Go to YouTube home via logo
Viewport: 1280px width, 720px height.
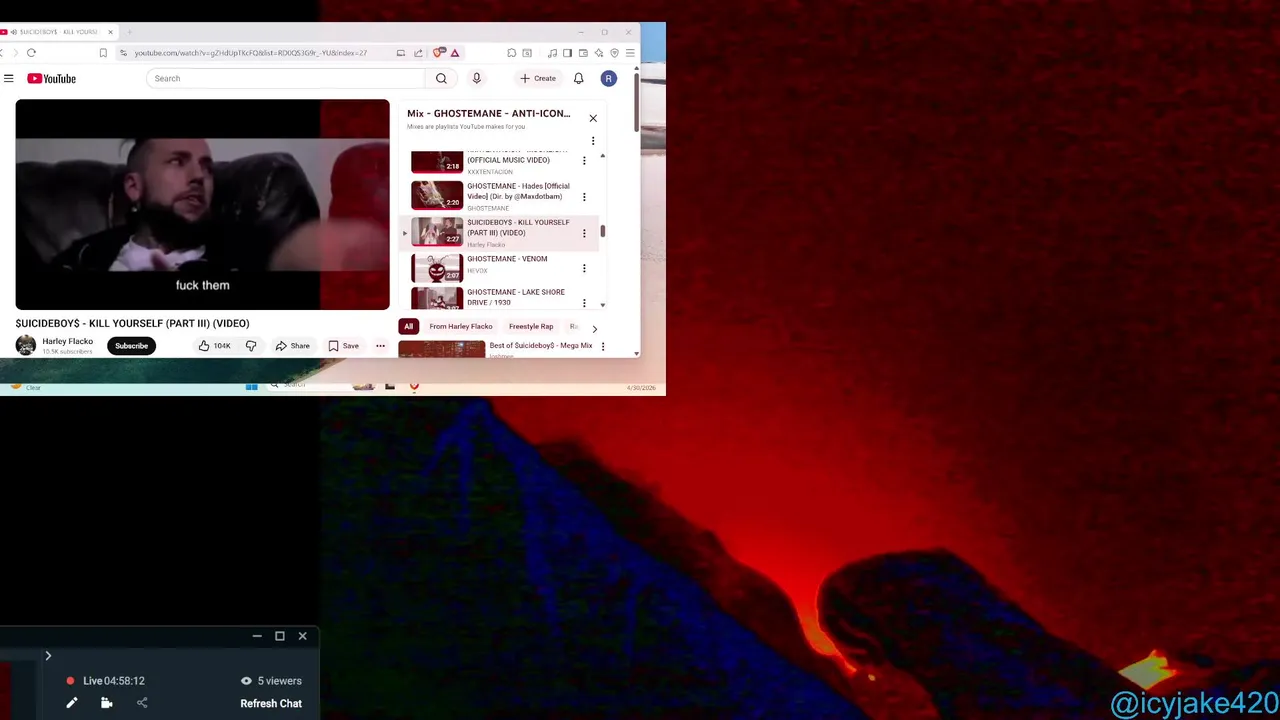click(x=51, y=78)
